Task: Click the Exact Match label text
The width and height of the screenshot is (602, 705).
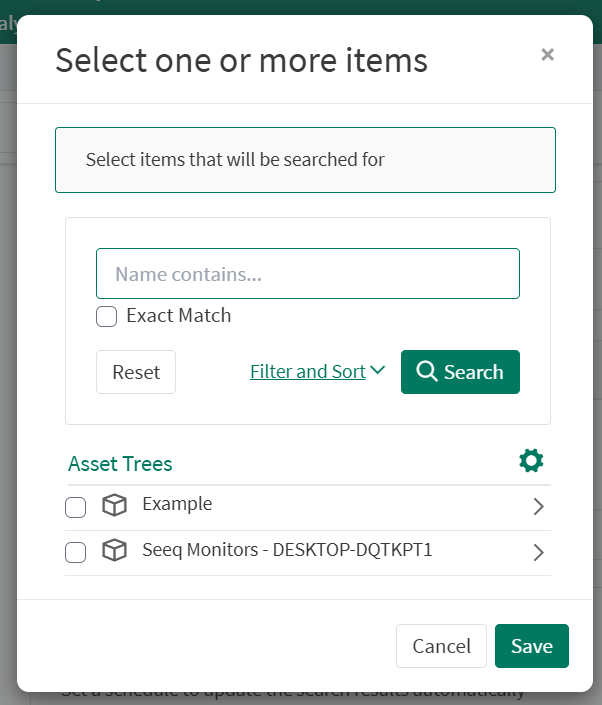Action: pyautogui.click(x=178, y=315)
